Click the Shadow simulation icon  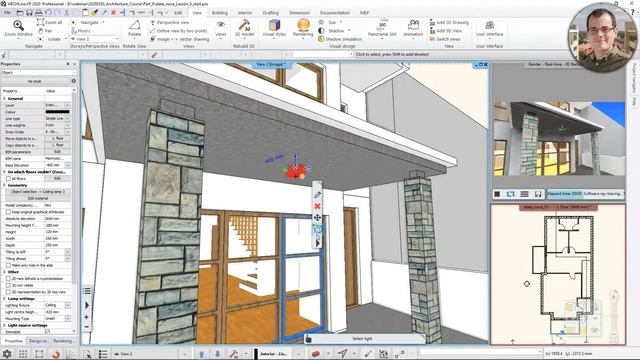(321, 39)
